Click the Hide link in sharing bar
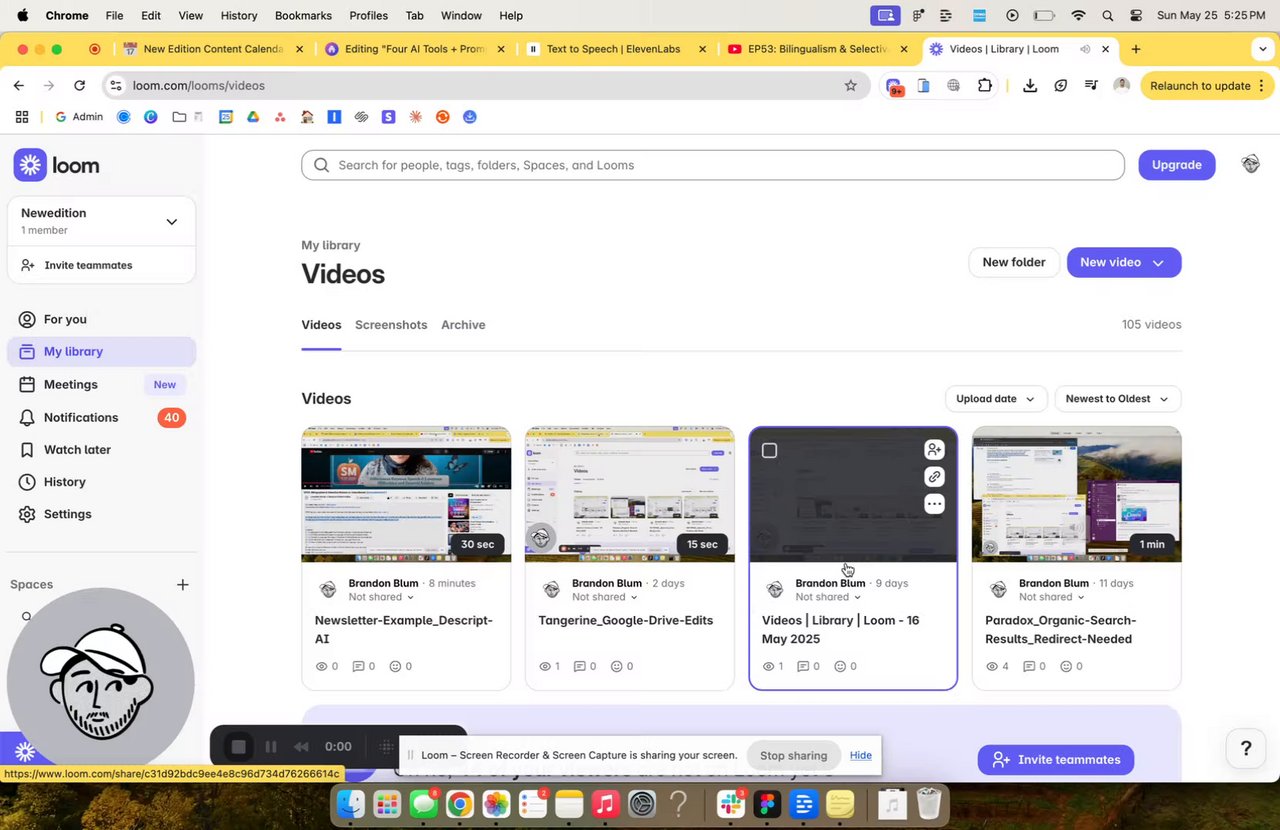This screenshot has height=830, width=1280. click(861, 755)
